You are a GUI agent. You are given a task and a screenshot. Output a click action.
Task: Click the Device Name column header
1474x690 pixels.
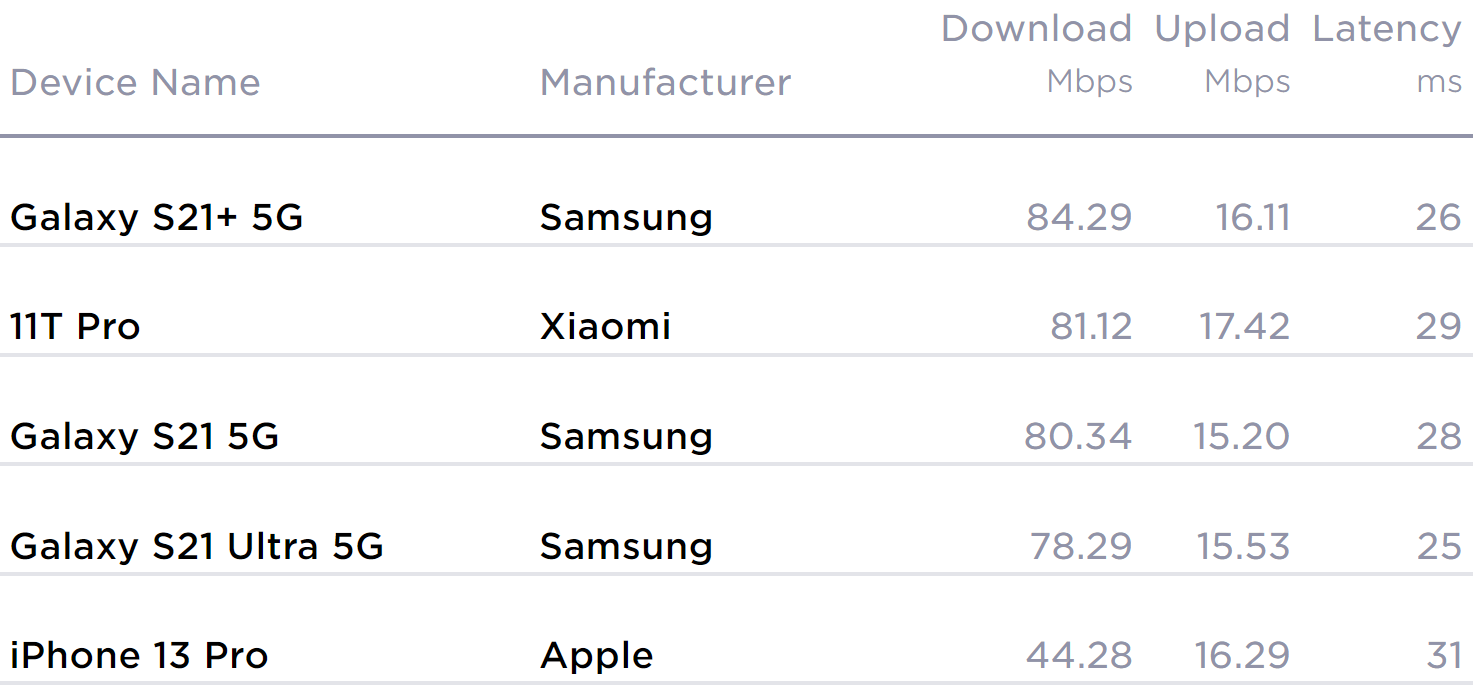point(135,82)
